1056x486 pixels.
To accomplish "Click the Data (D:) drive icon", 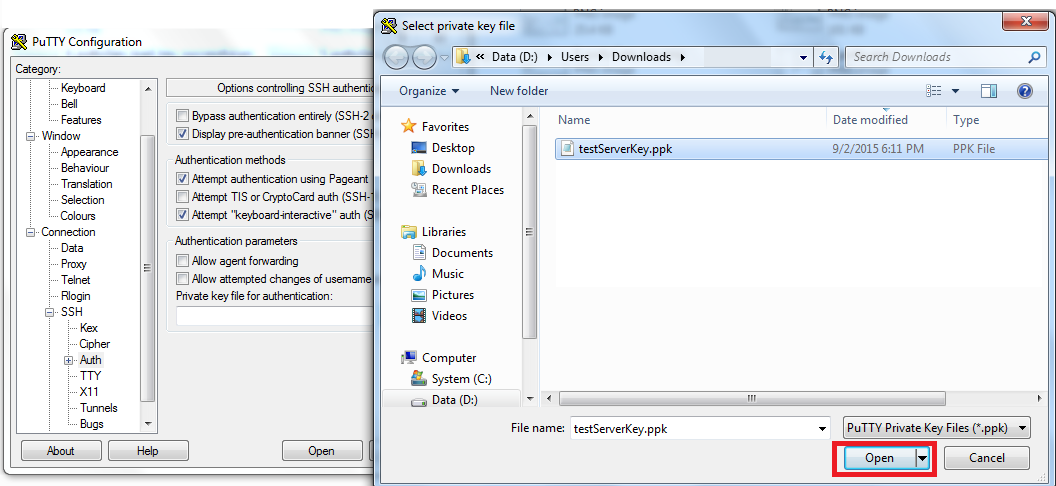I will [419, 400].
